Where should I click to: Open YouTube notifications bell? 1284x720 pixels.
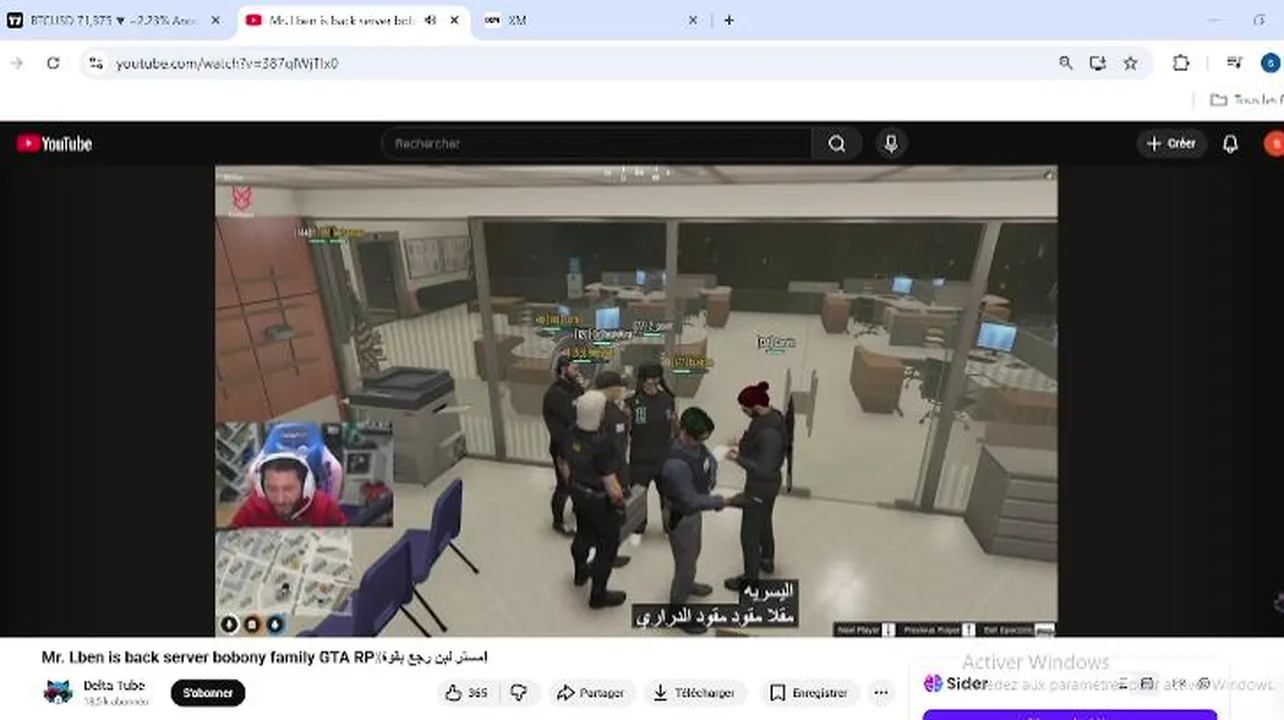coord(1230,144)
